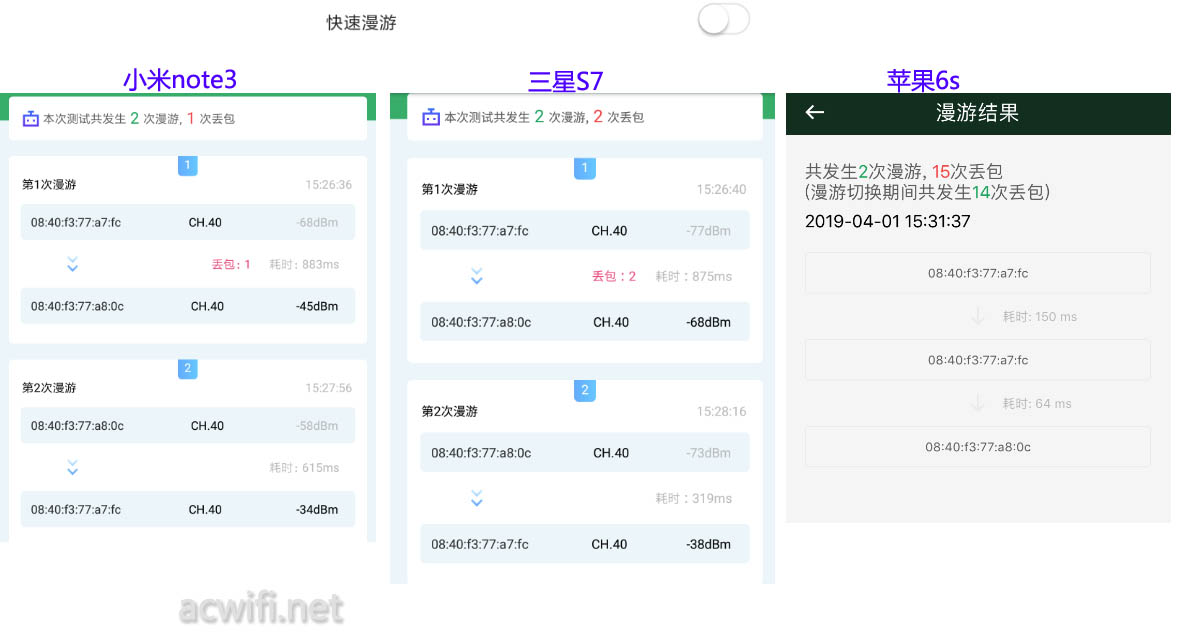Click down arrow beside 耗时: 64 ms
The height and width of the screenshot is (641, 1190).
click(x=978, y=403)
